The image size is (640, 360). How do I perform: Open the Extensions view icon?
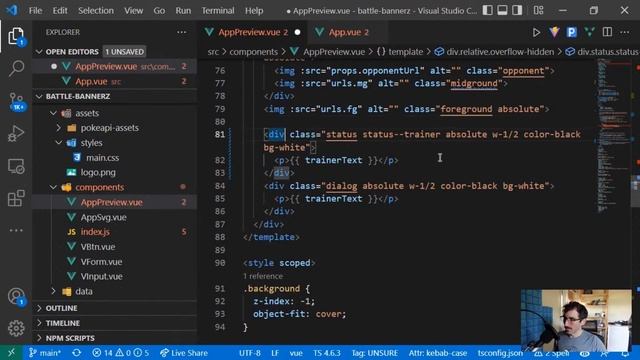pos(16,198)
